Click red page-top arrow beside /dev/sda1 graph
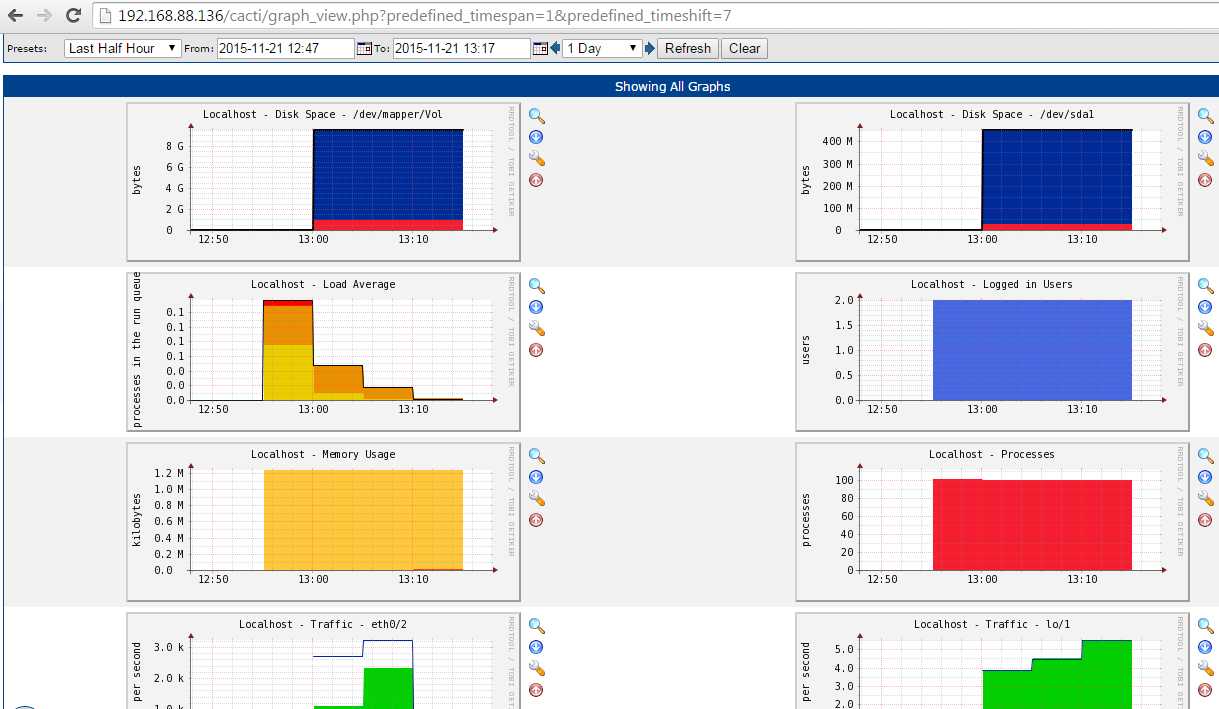Screen dimensions: 1219x709 pyautogui.click(x=1205, y=180)
